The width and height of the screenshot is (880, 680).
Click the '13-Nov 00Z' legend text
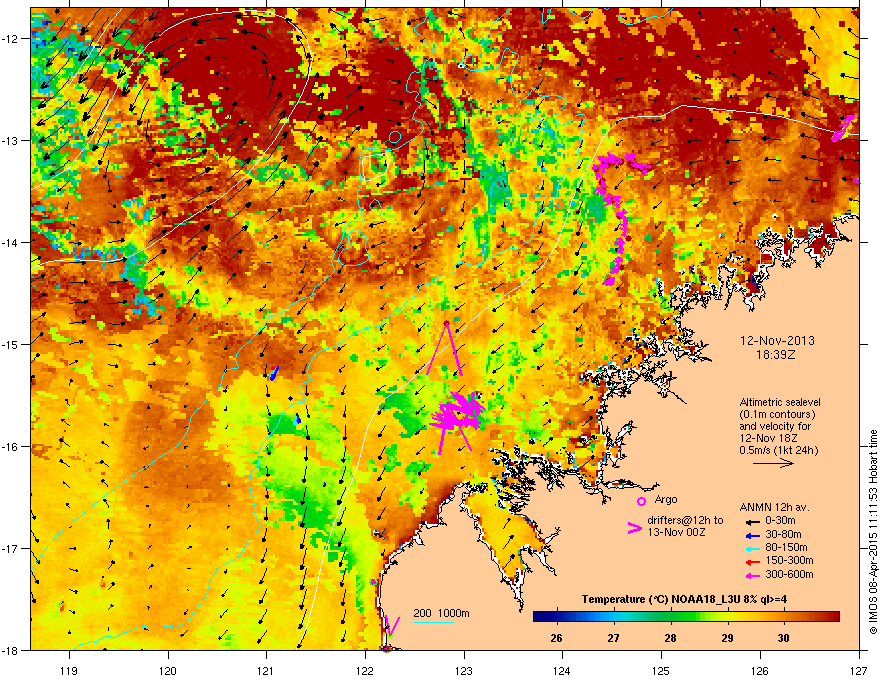[x=676, y=532]
